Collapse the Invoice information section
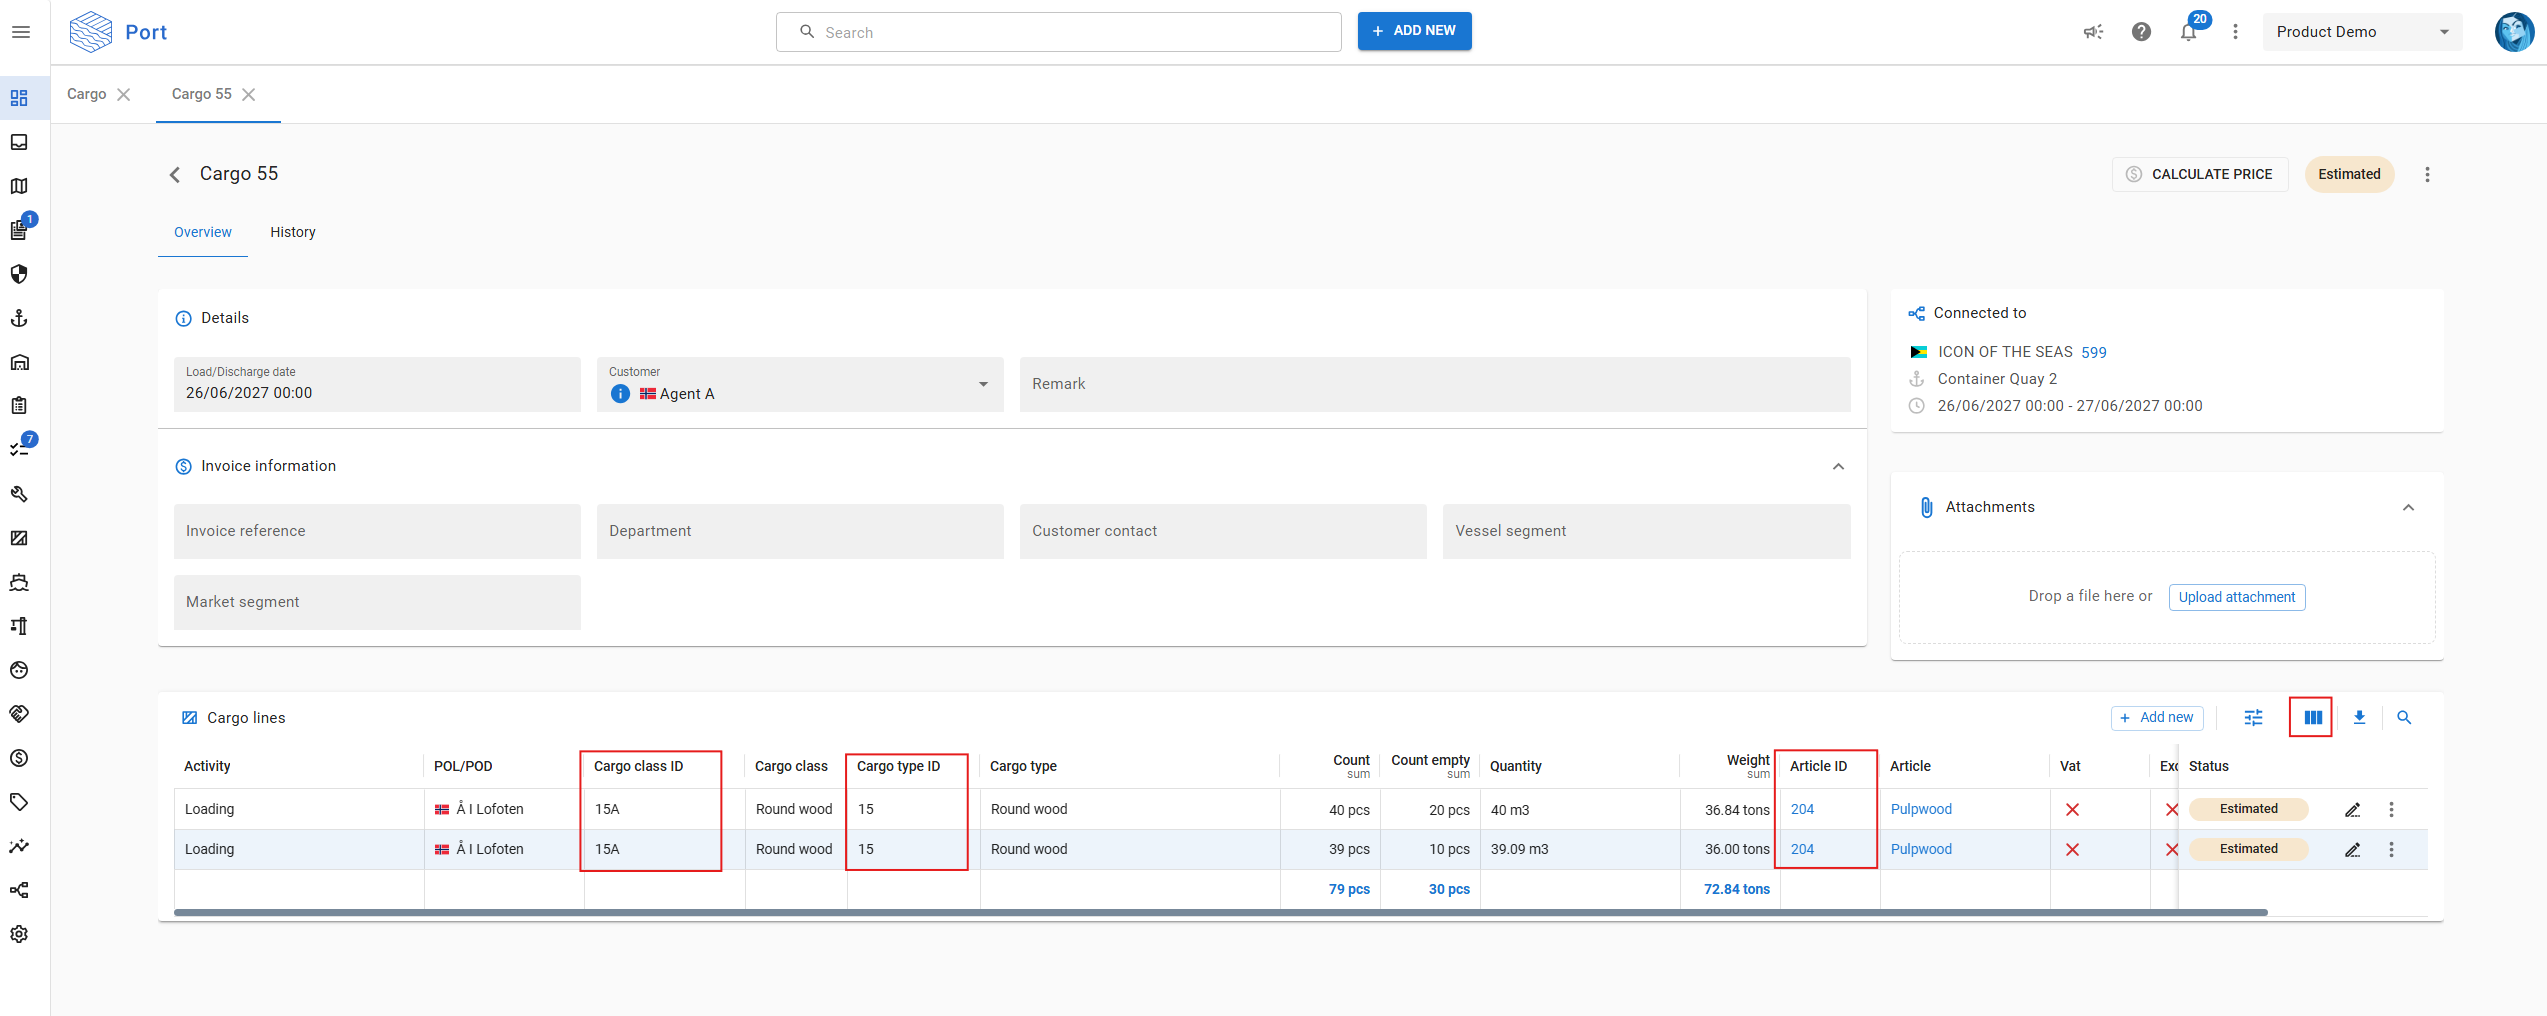 (1838, 467)
